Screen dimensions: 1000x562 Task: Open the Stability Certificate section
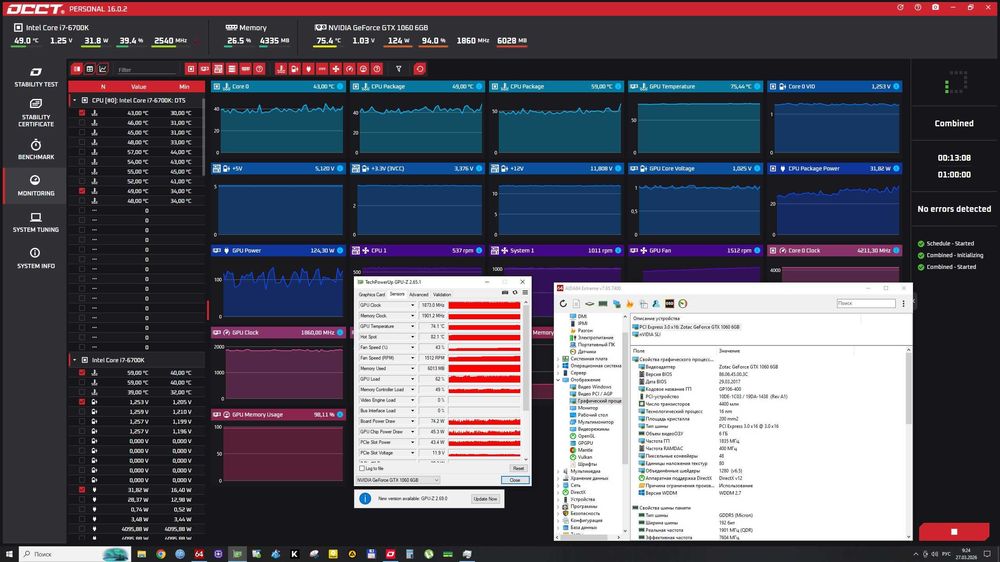click(36, 113)
